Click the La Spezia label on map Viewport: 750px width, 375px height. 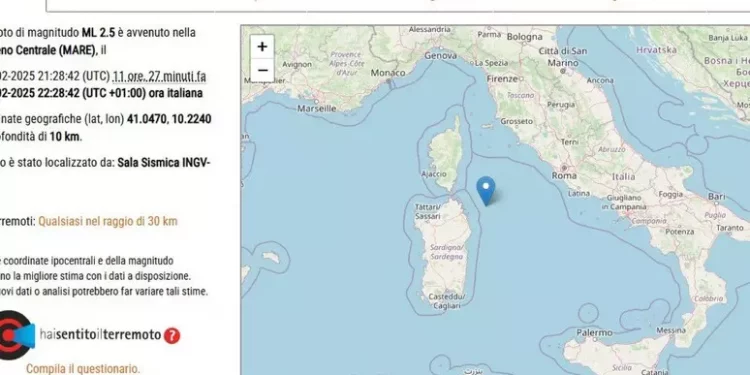(491, 63)
